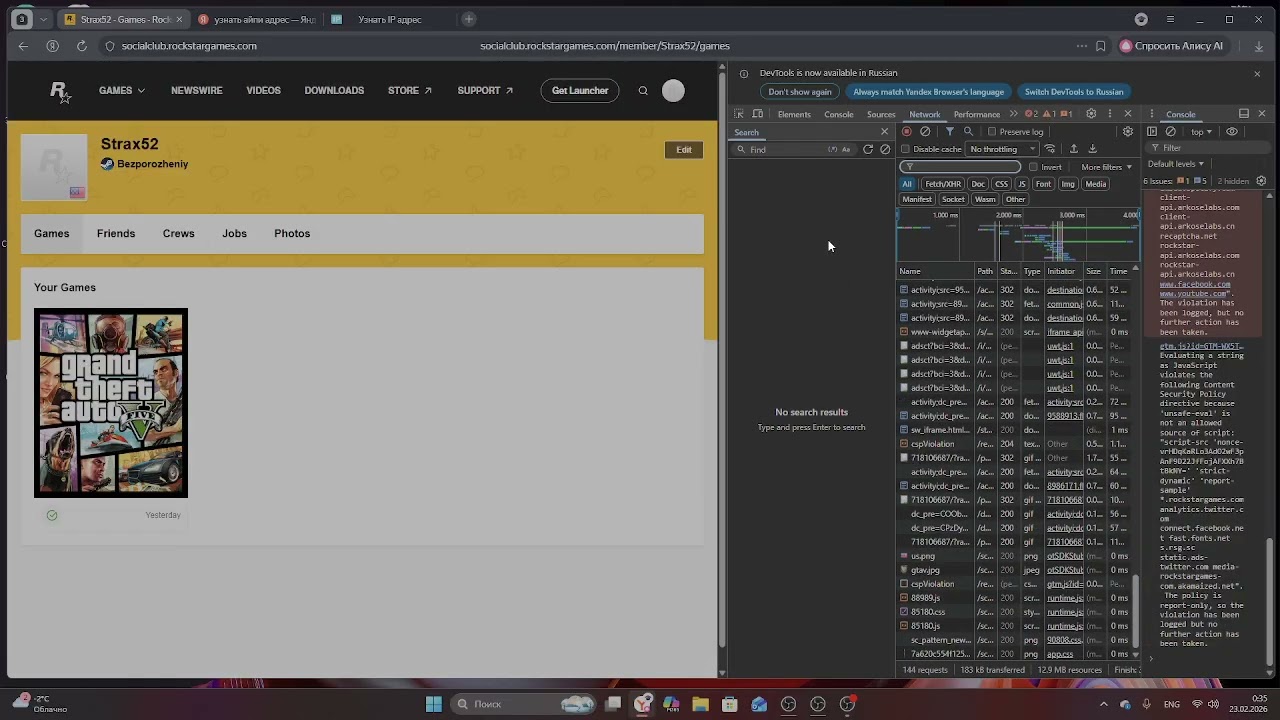This screenshot has height=720, width=1280.
Task: Open the browser tab list dropdown arrow
Action: 45,19
